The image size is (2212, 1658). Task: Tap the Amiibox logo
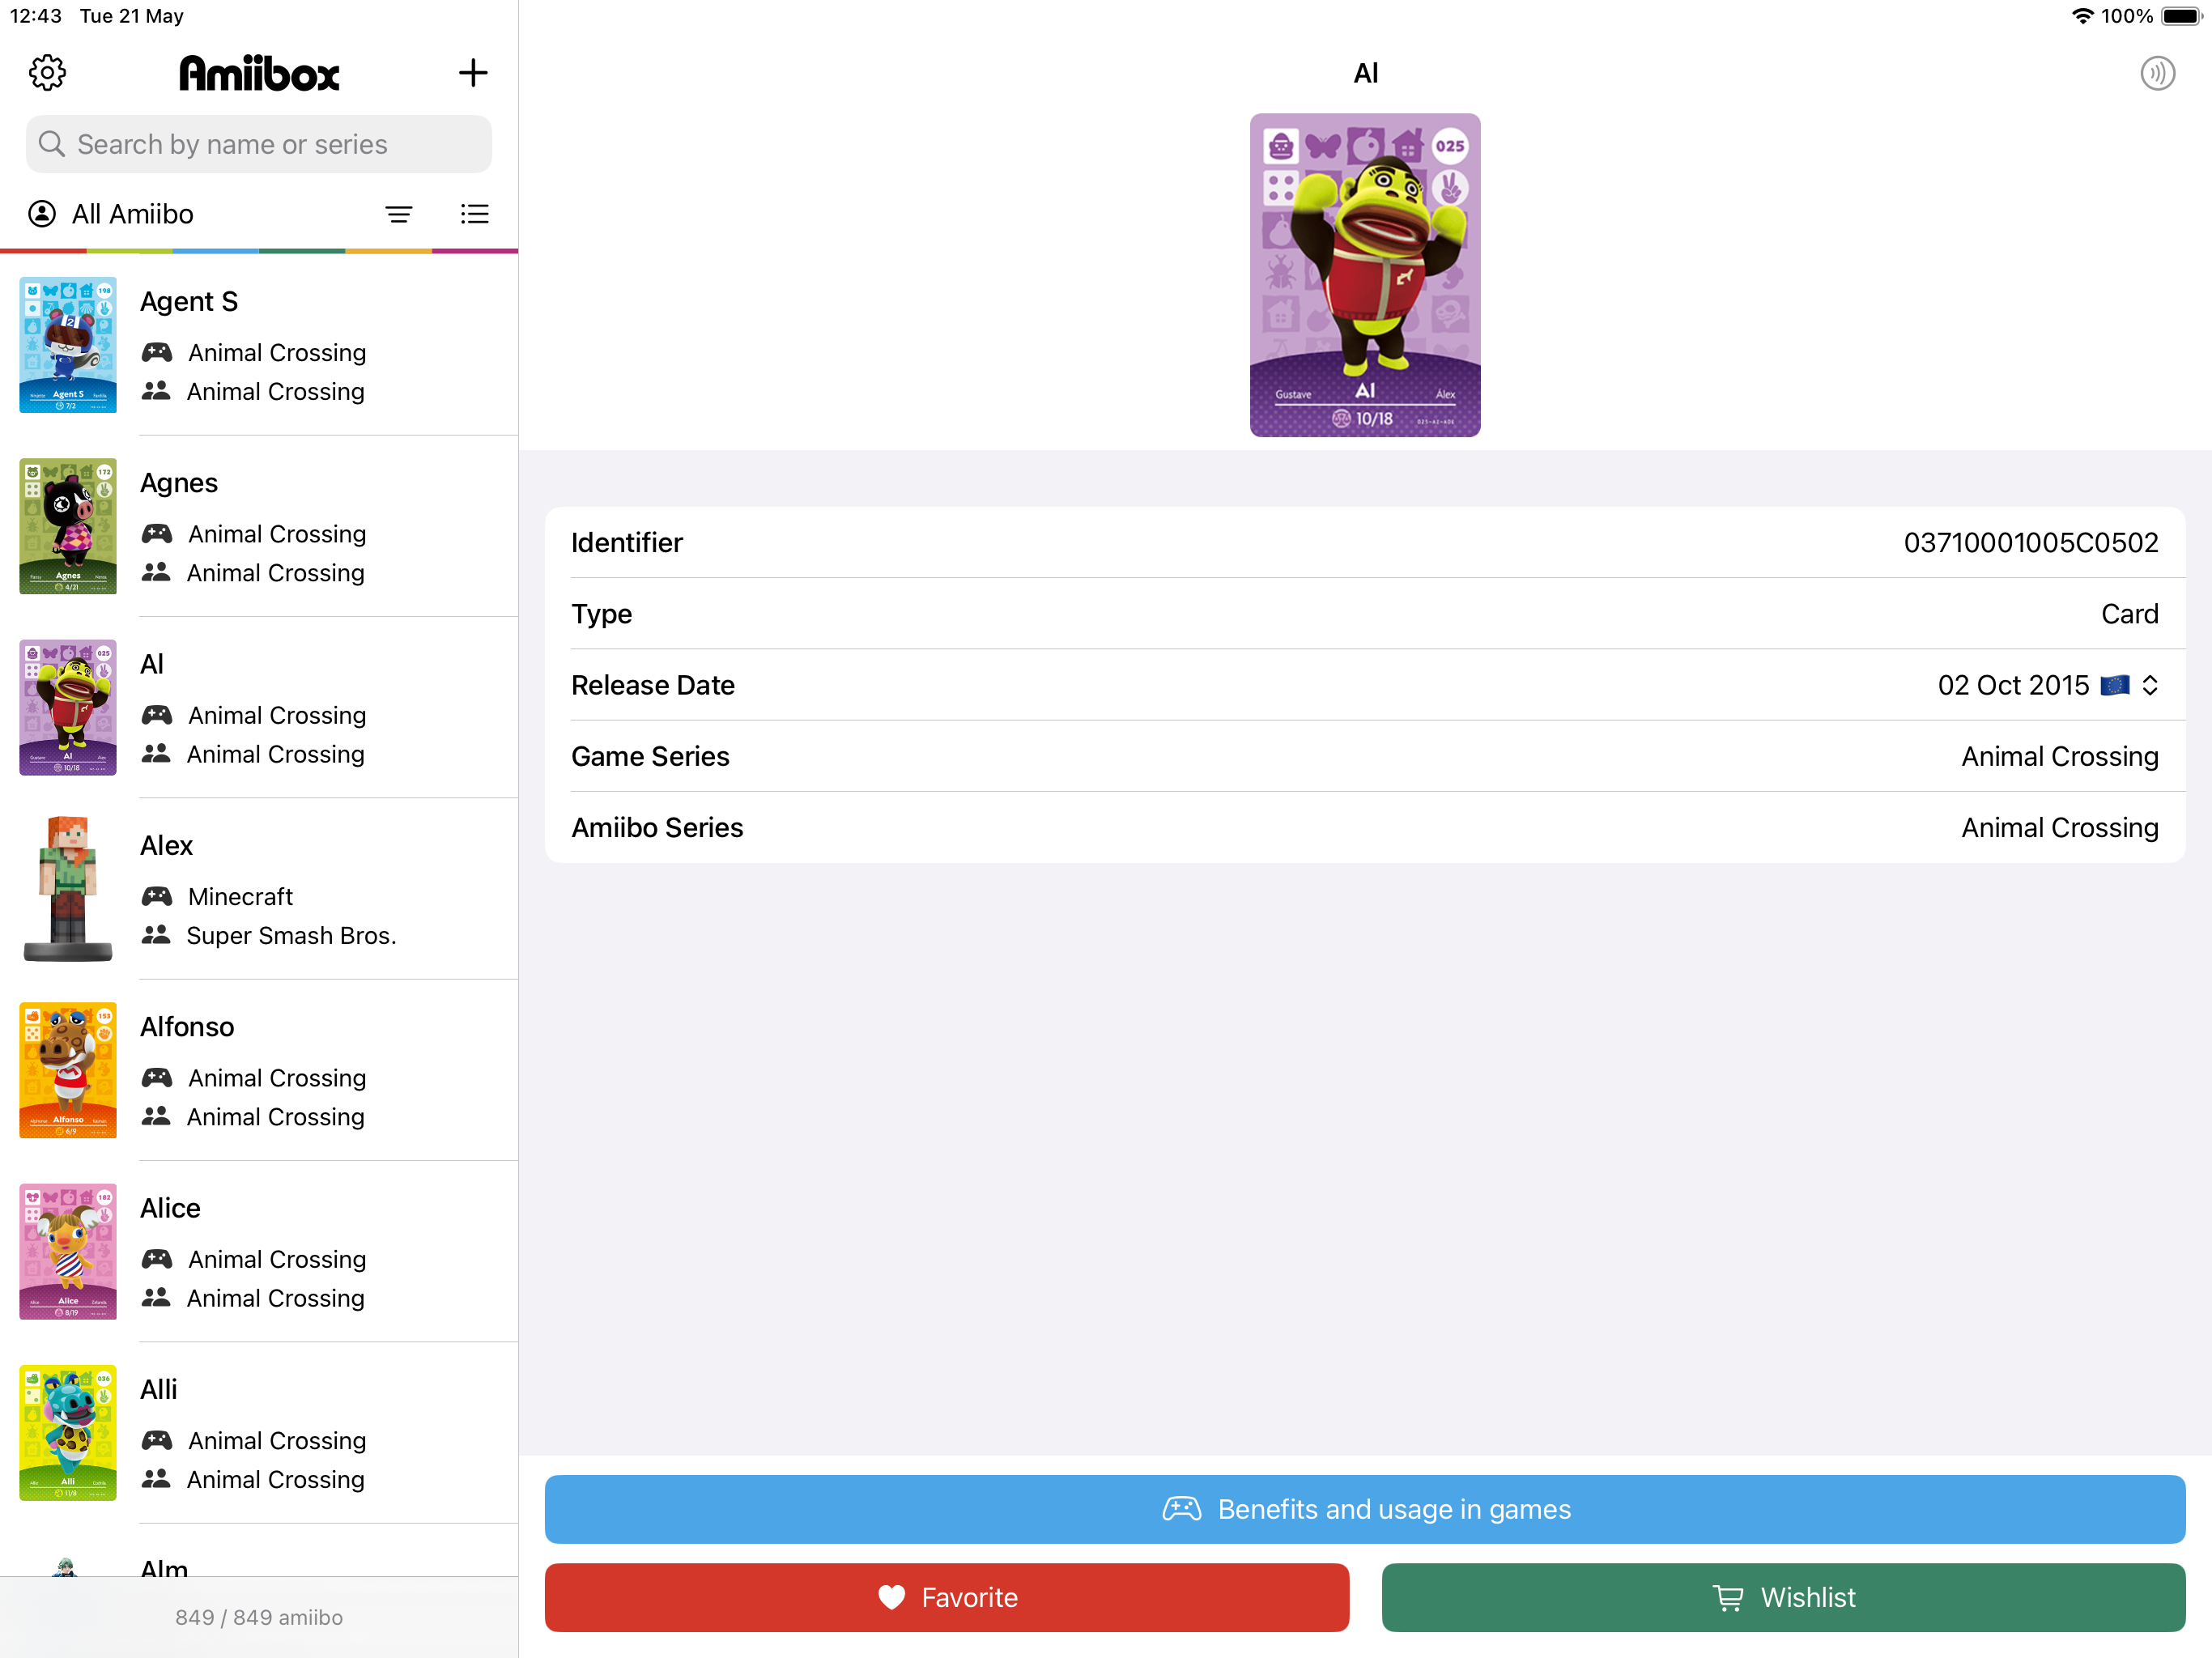coord(259,73)
